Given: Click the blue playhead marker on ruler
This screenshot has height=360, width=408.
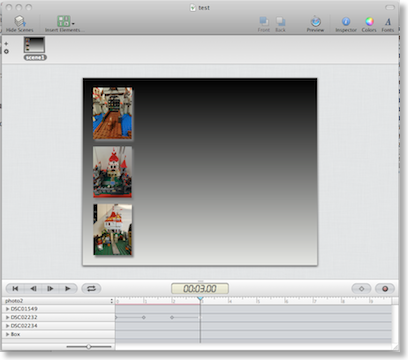Looking at the screenshot, I should coord(200,299).
